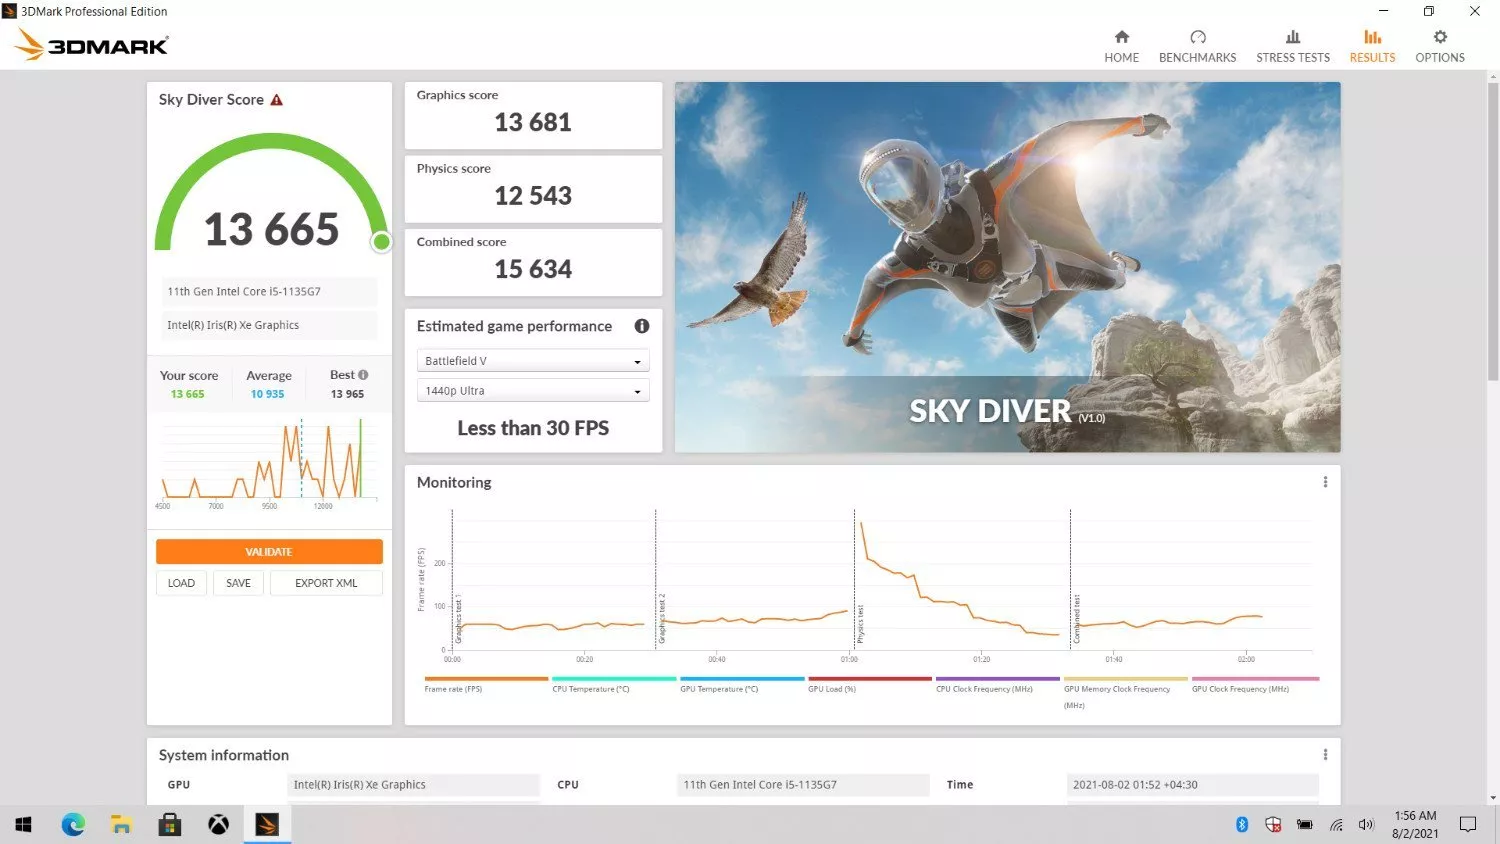Image resolution: width=1500 pixels, height=844 pixels.
Task: Toggle the GPU Temperature legend
Action: pos(742,685)
